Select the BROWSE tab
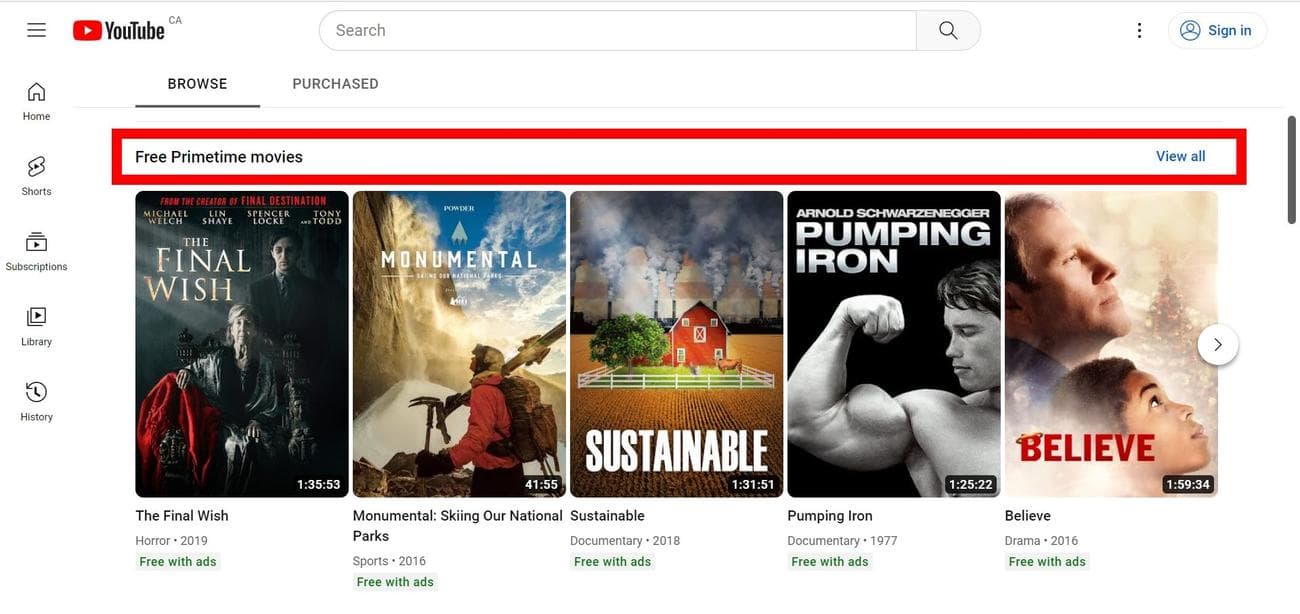 pyautogui.click(x=197, y=84)
